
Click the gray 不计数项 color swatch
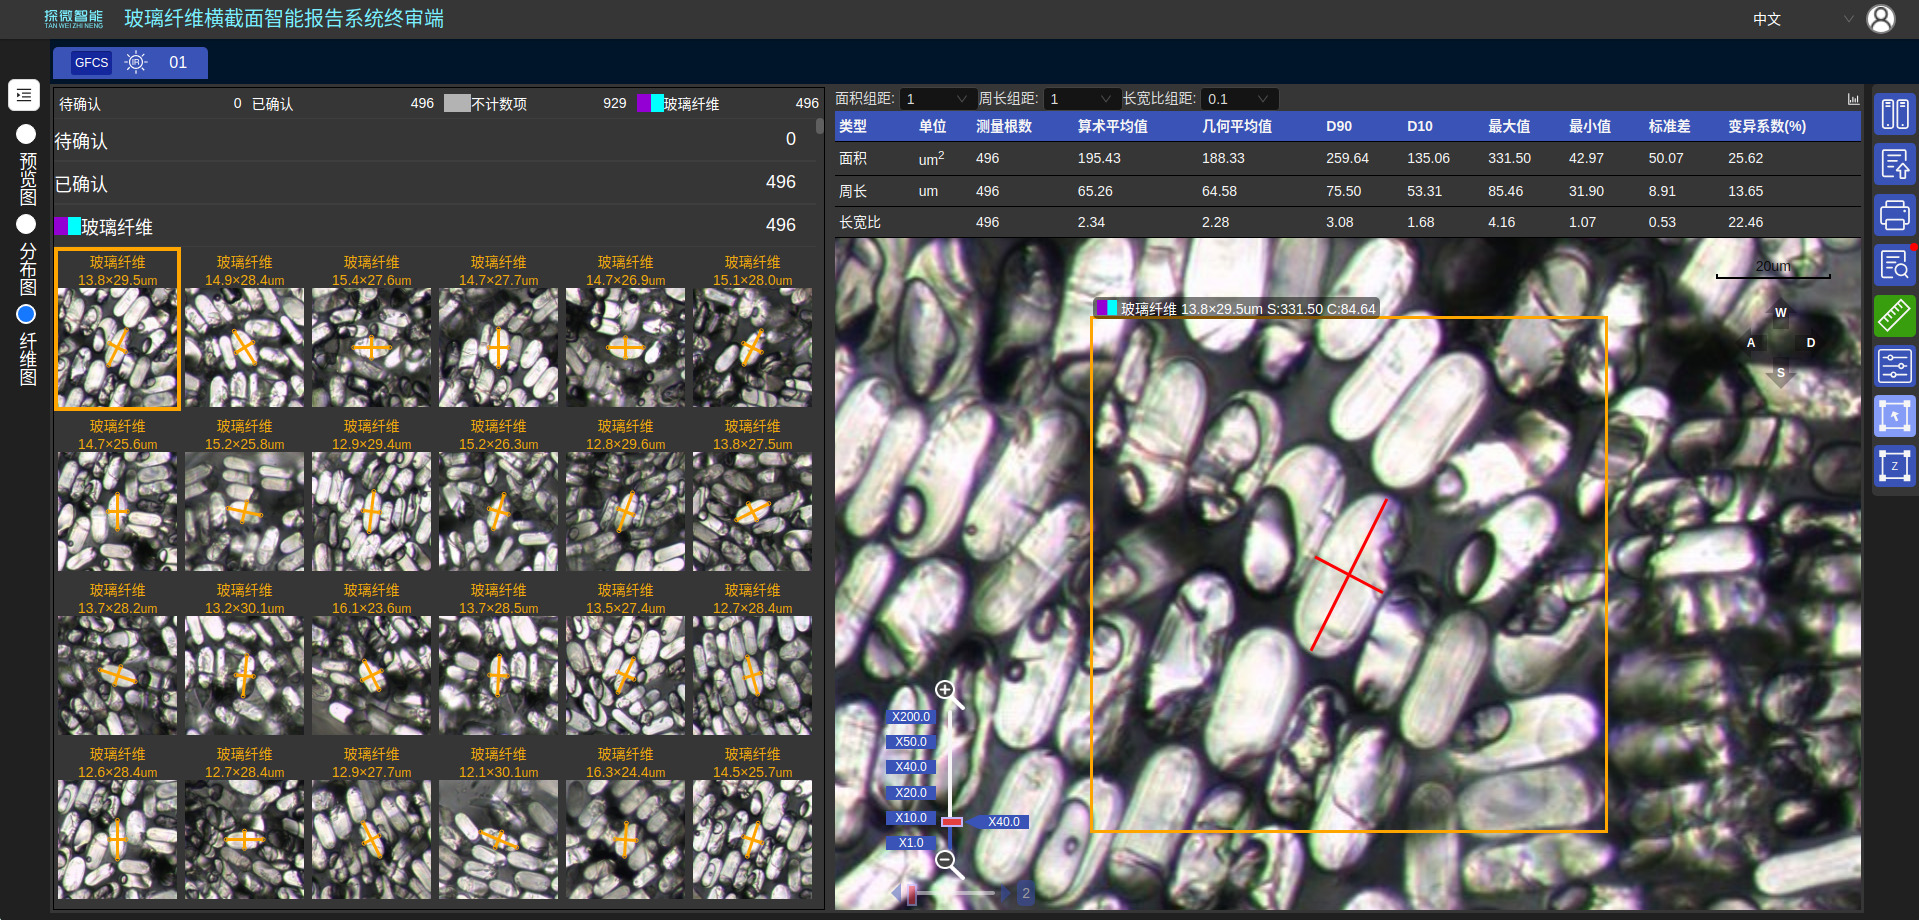pos(457,103)
